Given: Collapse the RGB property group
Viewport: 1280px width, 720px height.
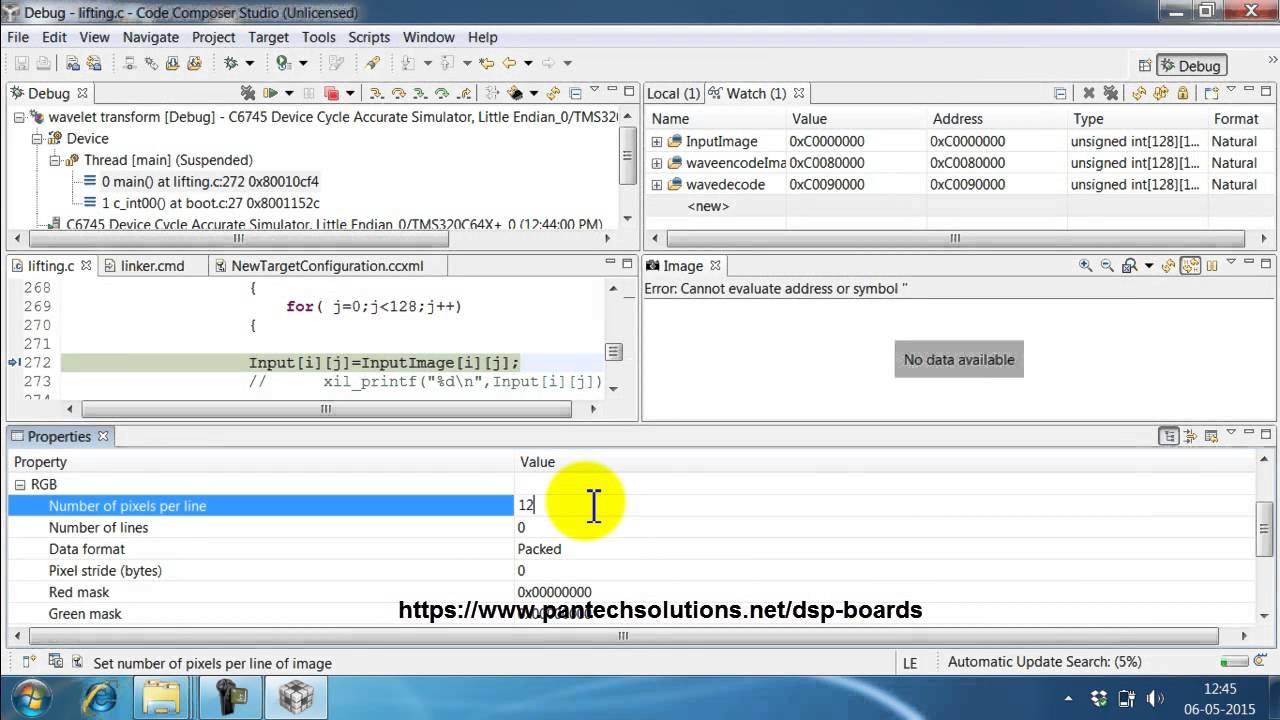Looking at the screenshot, I should pyautogui.click(x=20, y=484).
